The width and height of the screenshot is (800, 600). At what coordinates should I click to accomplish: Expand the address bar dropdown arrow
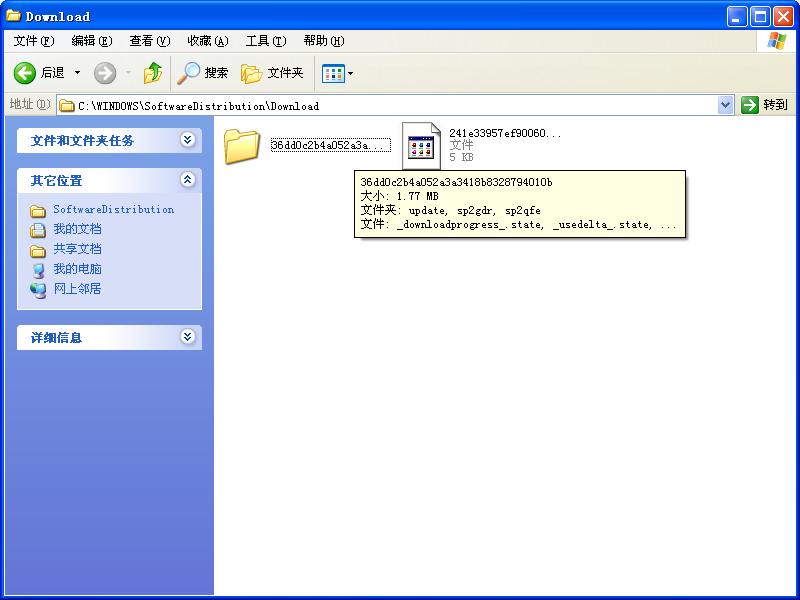(x=726, y=106)
